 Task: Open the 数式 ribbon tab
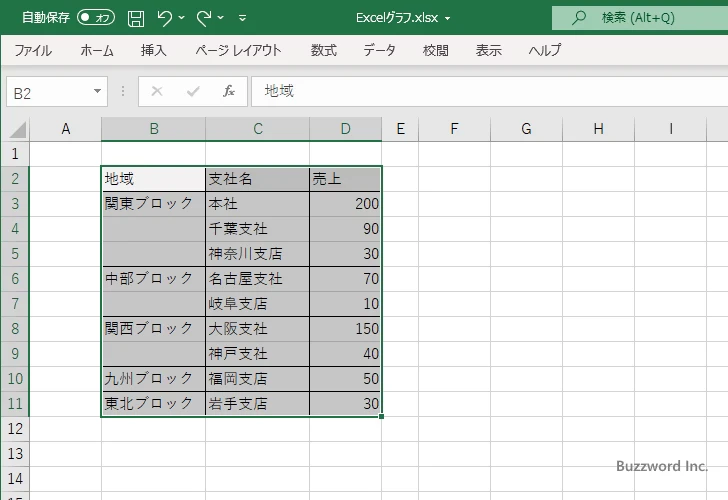324,50
